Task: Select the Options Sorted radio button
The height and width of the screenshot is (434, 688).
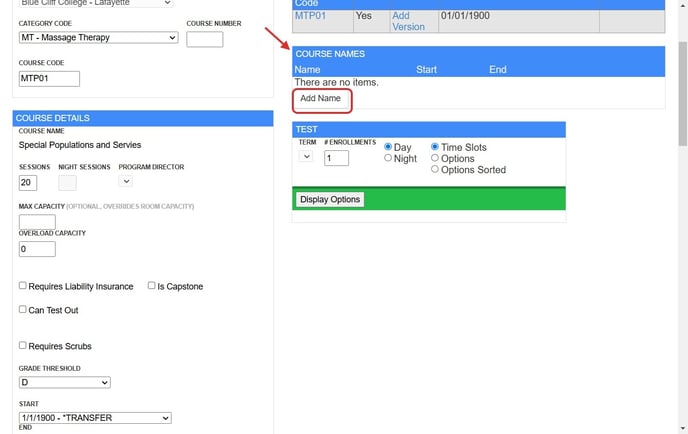Action: point(435,169)
